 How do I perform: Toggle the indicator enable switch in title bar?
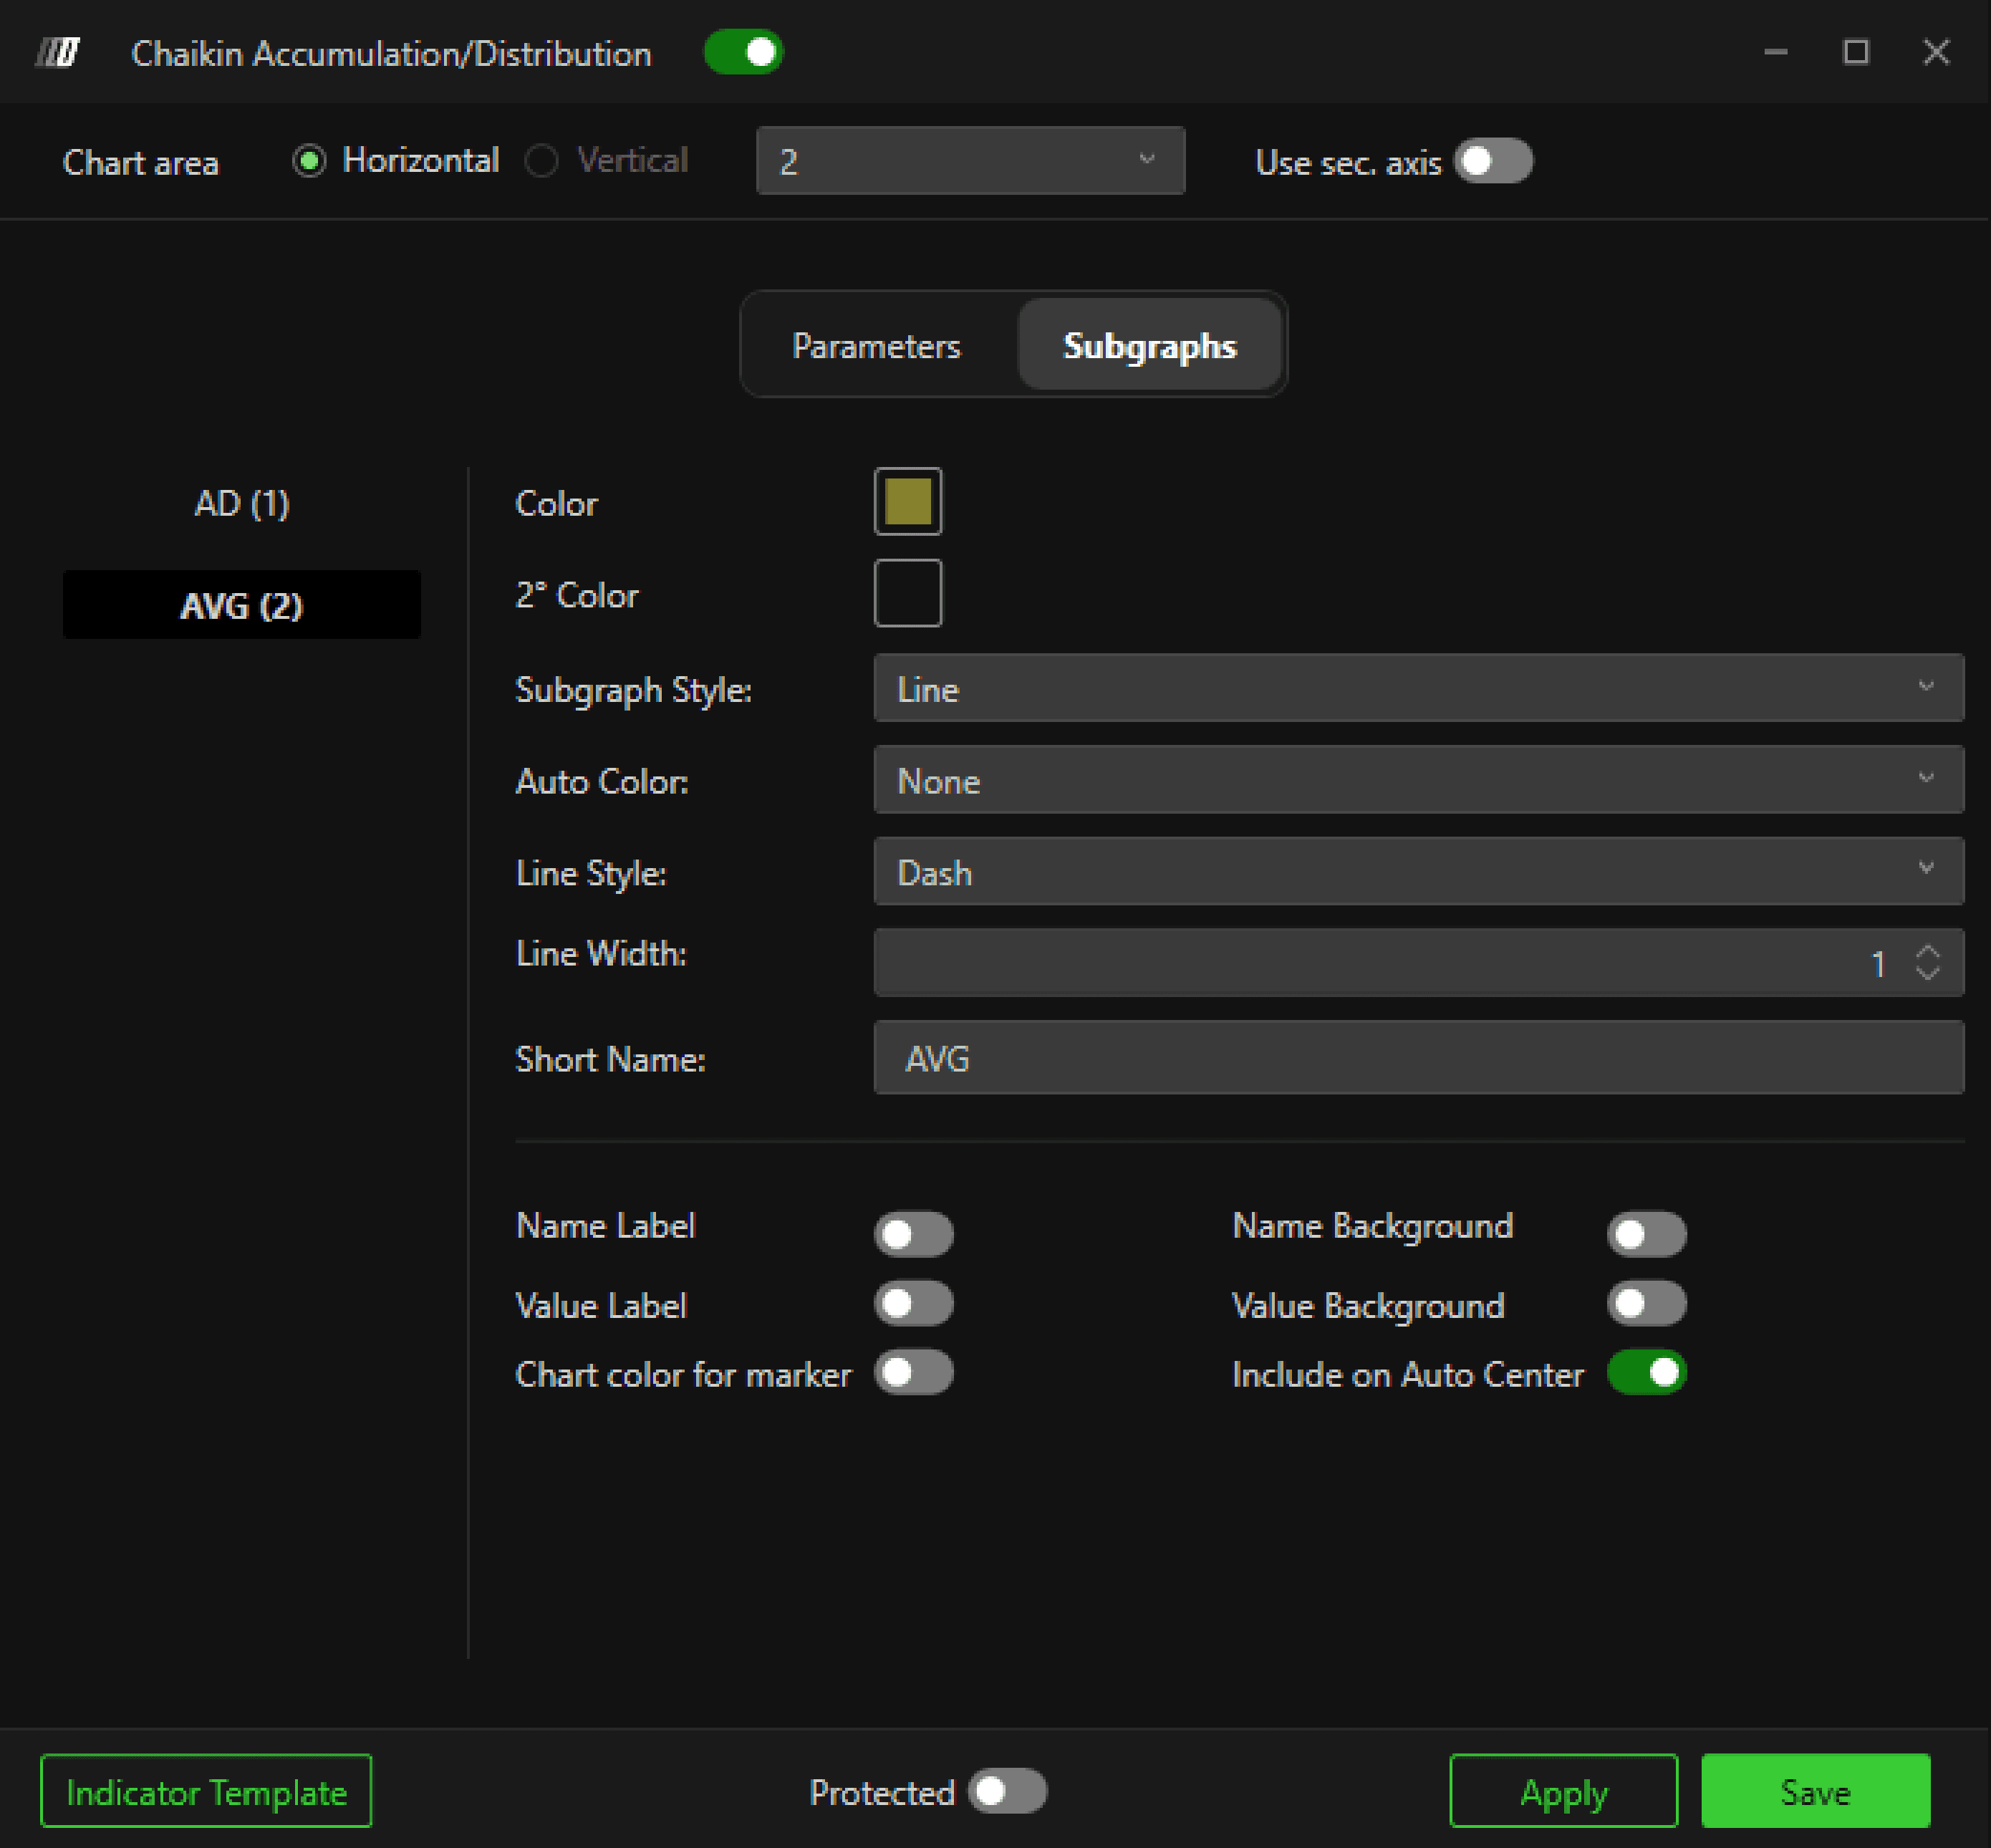pyautogui.click(x=743, y=52)
